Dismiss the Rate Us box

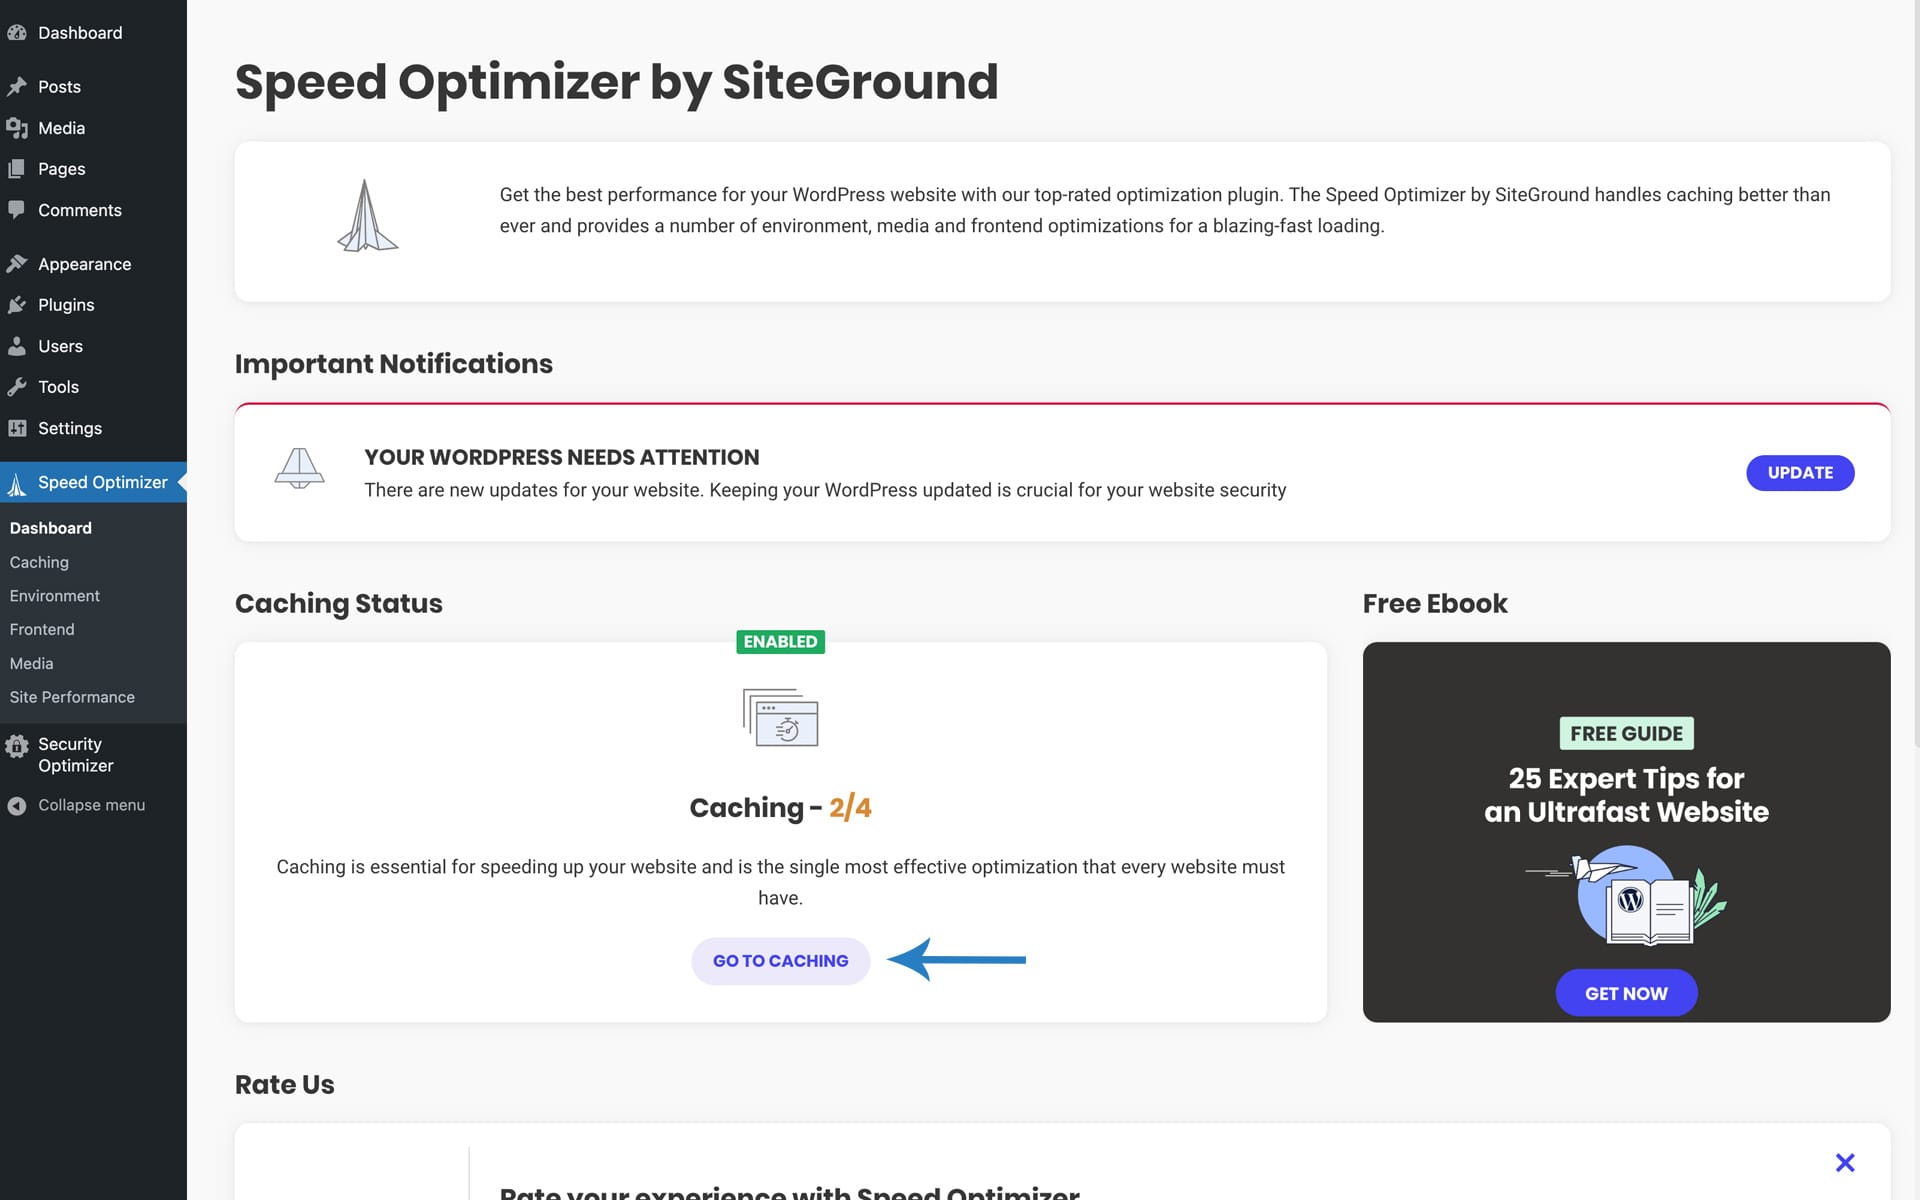[x=1845, y=1162]
